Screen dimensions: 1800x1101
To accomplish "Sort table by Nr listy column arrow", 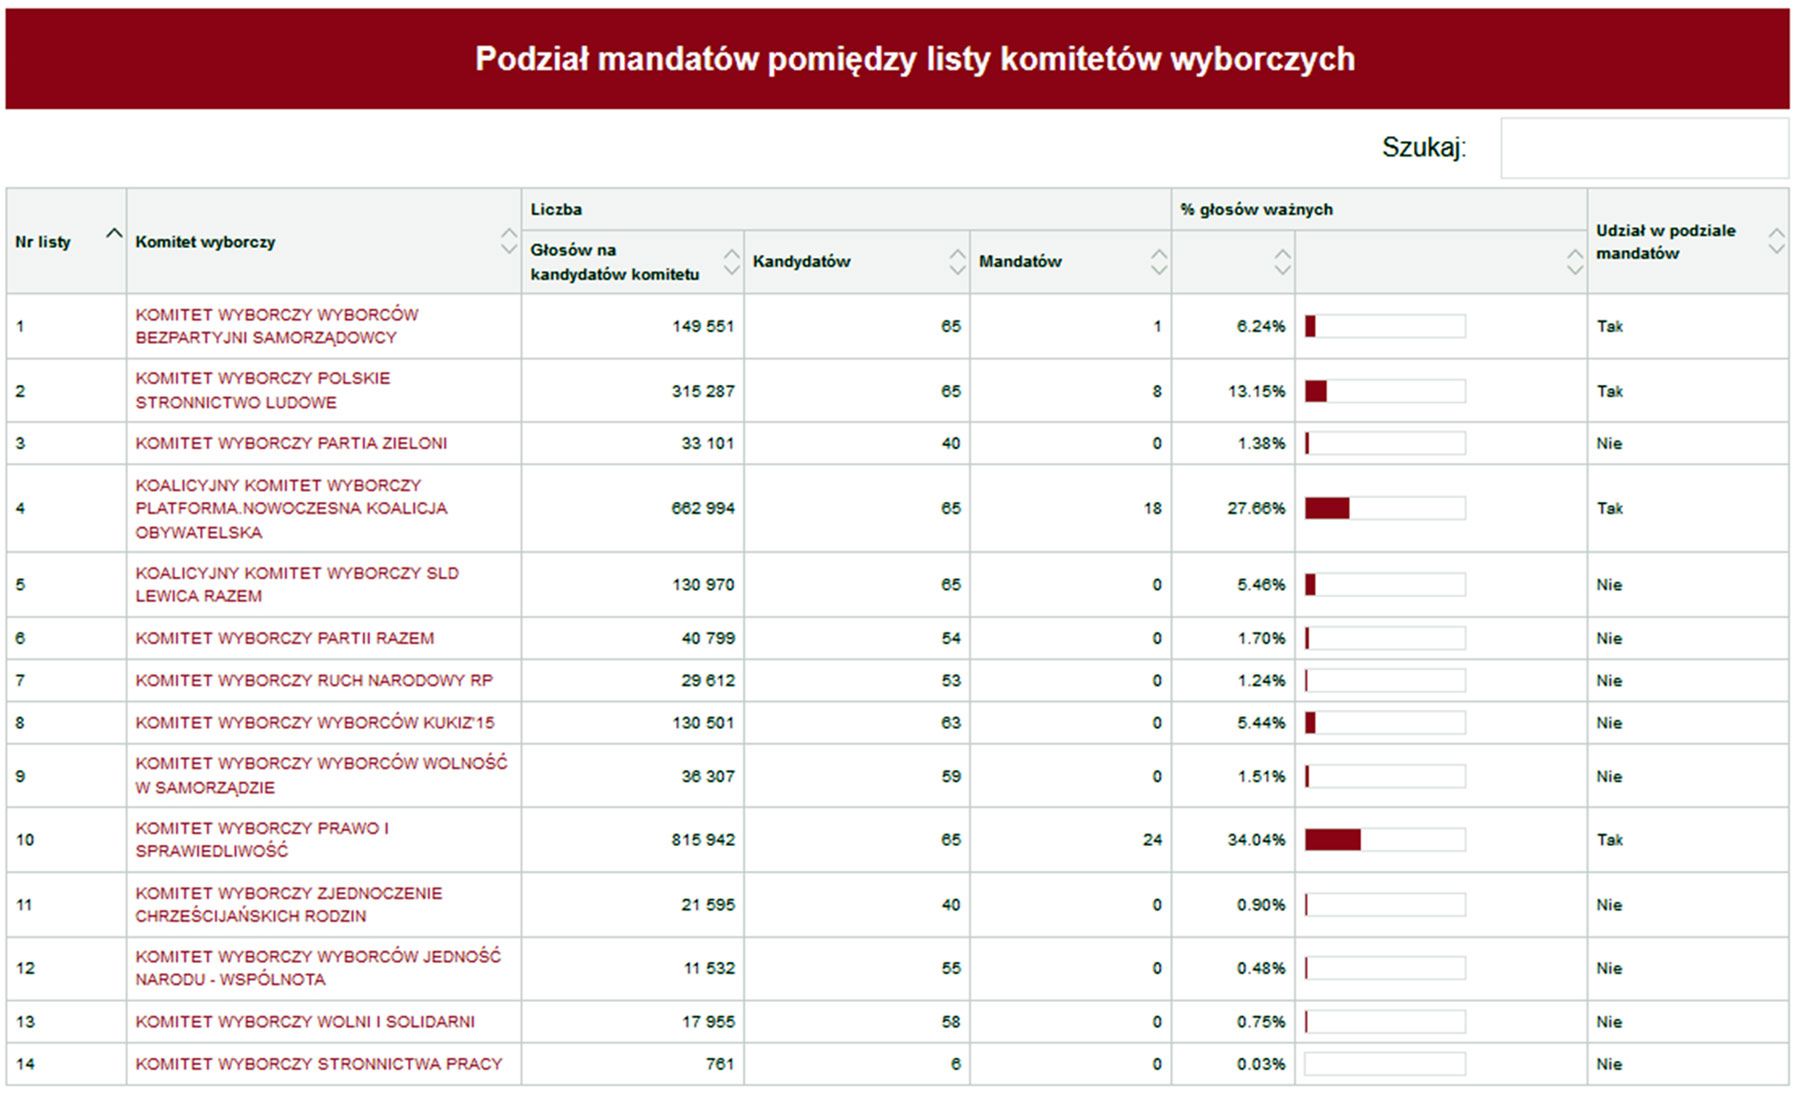I will [x=114, y=234].
